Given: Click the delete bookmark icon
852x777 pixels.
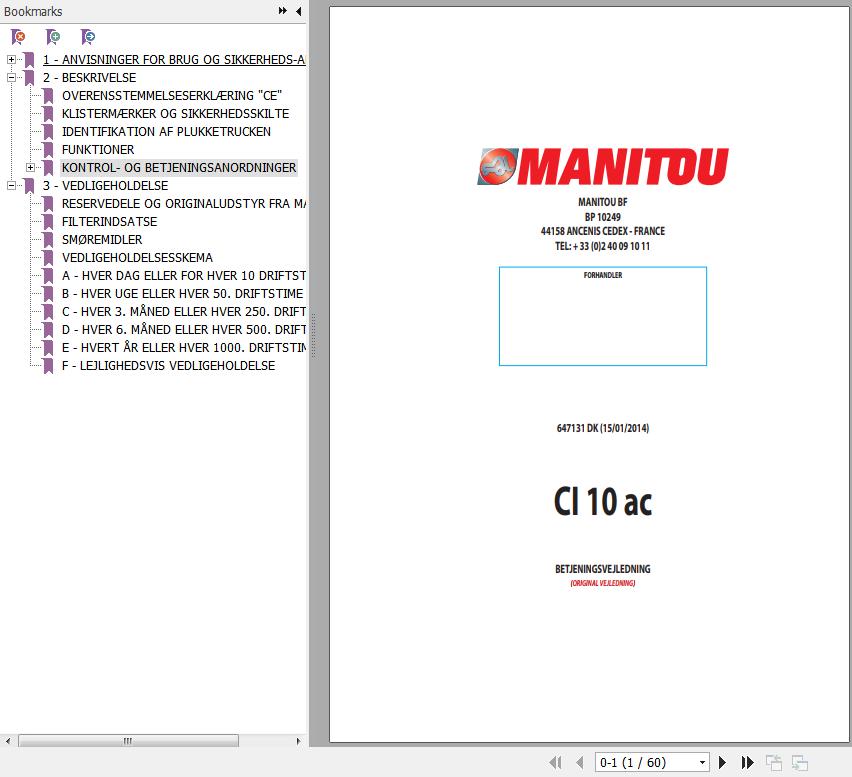Looking at the screenshot, I should pyautogui.click(x=18, y=37).
